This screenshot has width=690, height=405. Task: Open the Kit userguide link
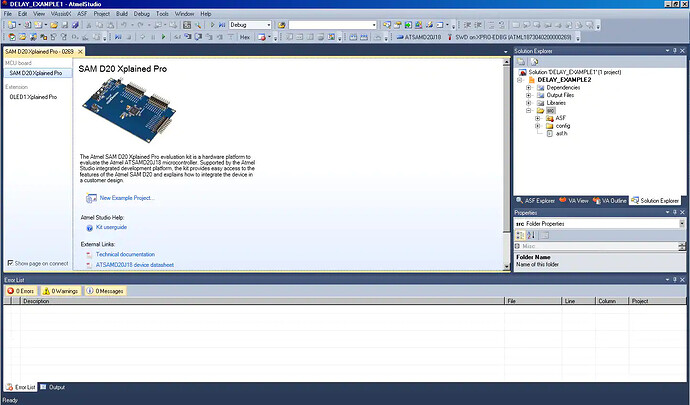(x=111, y=227)
